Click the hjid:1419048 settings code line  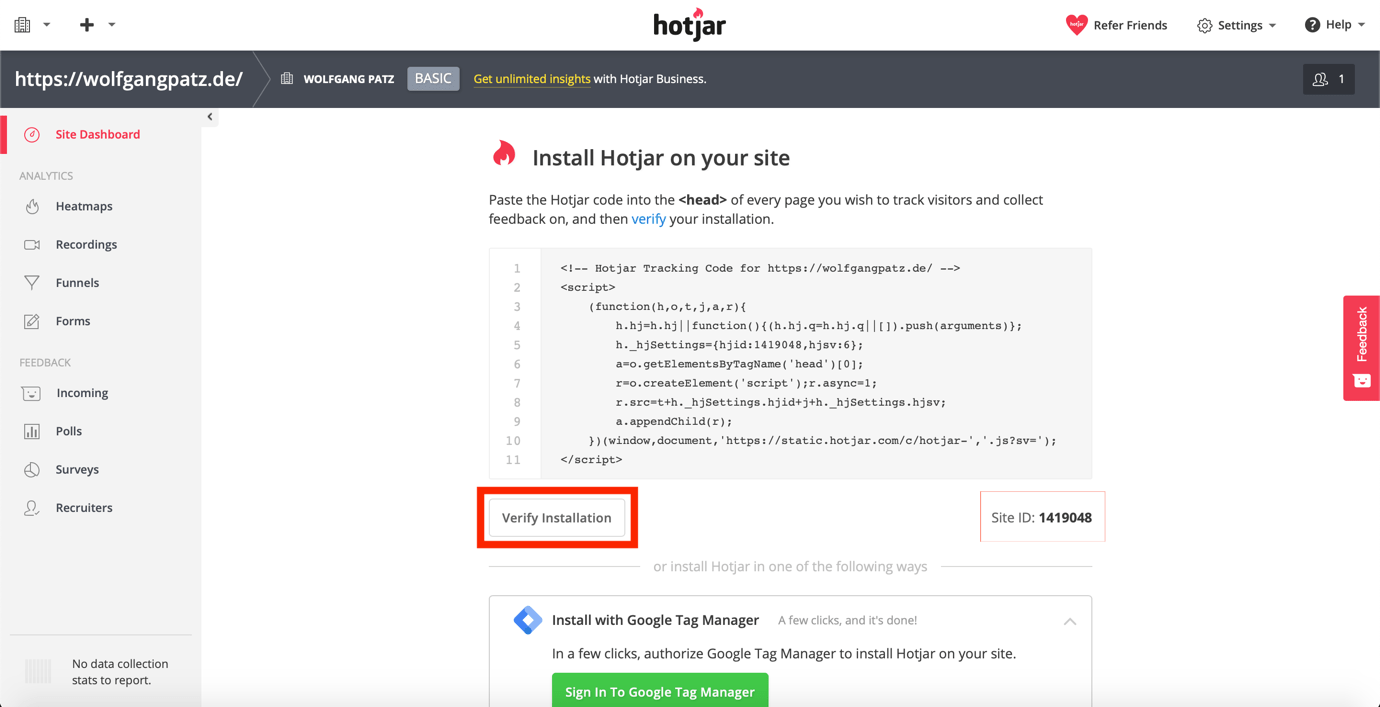coord(739,345)
